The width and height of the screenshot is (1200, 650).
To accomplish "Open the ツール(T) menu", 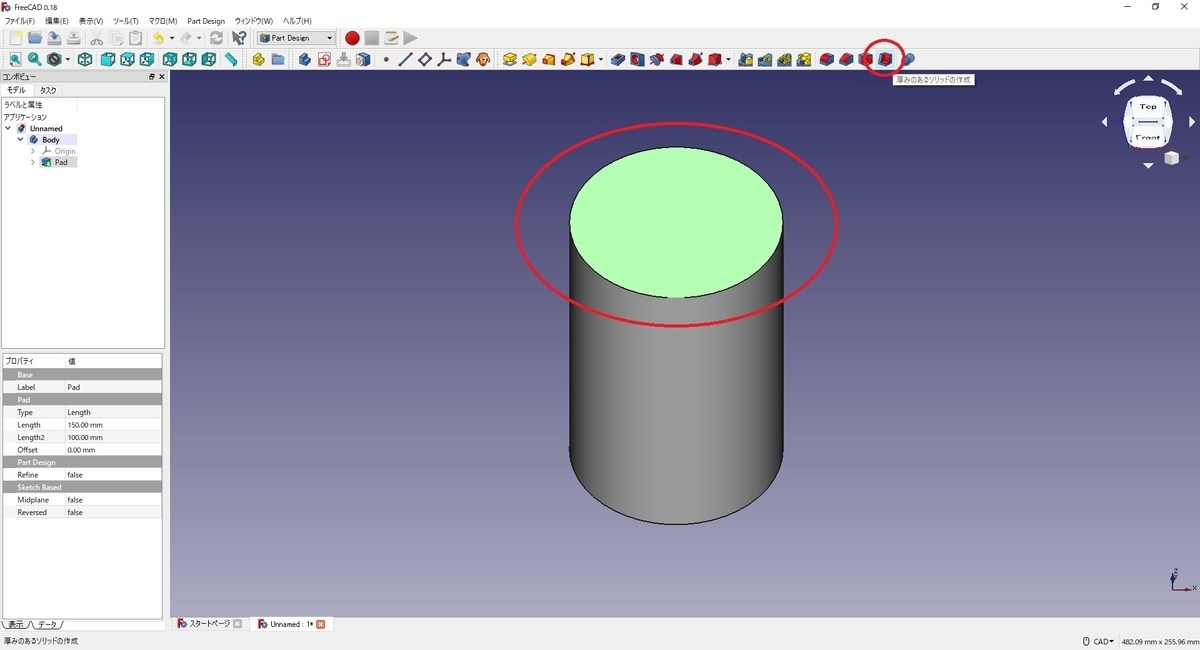I will (126, 21).
